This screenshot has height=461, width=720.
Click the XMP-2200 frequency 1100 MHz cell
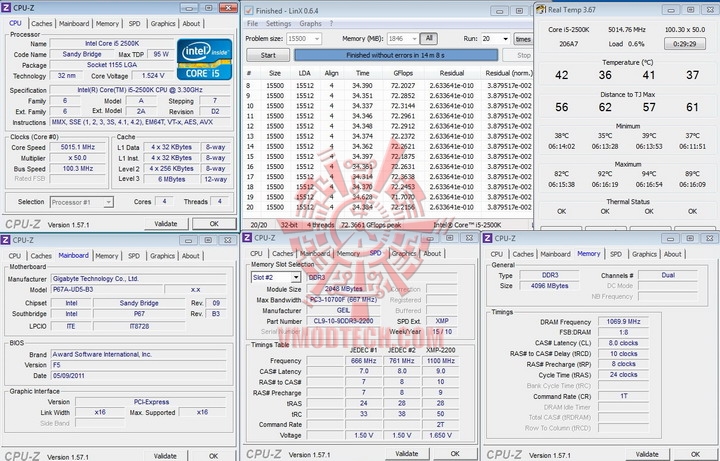pos(440,361)
